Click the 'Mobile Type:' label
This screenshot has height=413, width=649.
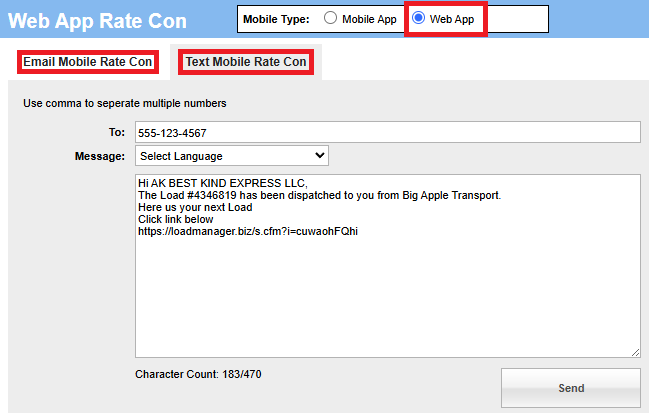(278, 19)
